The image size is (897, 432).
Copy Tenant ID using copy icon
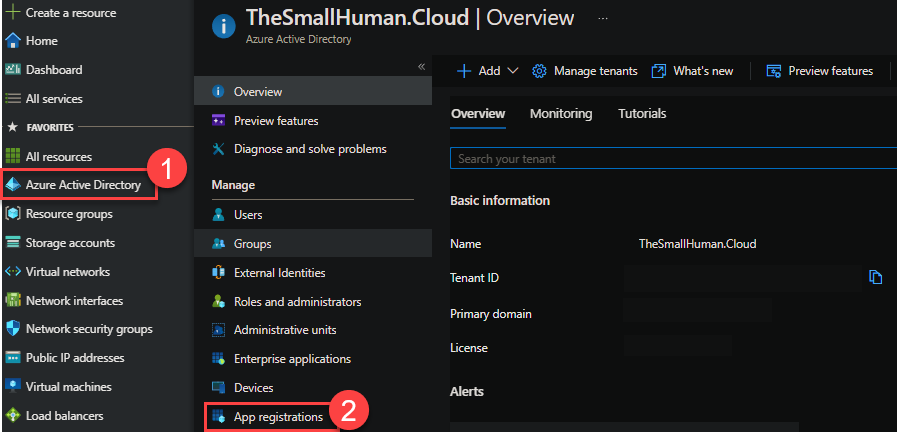tap(875, 277)
